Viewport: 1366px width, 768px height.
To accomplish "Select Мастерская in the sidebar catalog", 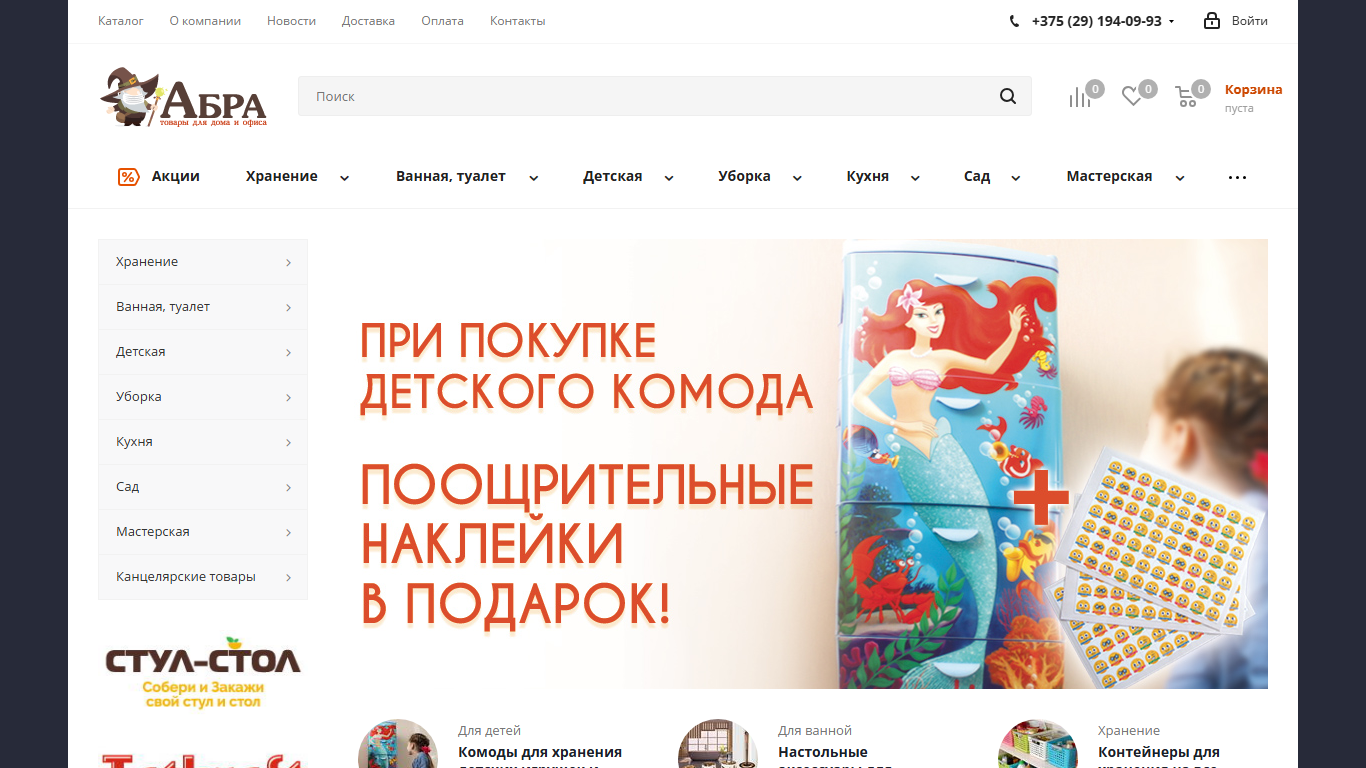I will pyautogui.click(x=203, y=532).
